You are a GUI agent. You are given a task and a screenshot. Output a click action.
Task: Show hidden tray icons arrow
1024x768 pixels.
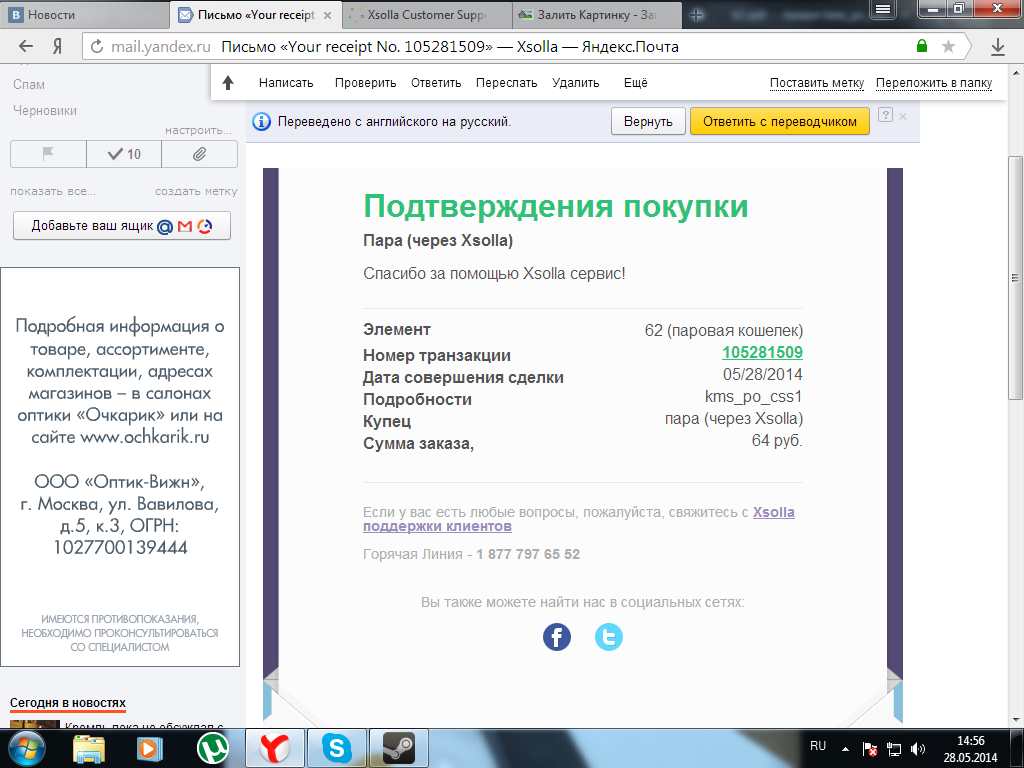click(x=845, y=749)
